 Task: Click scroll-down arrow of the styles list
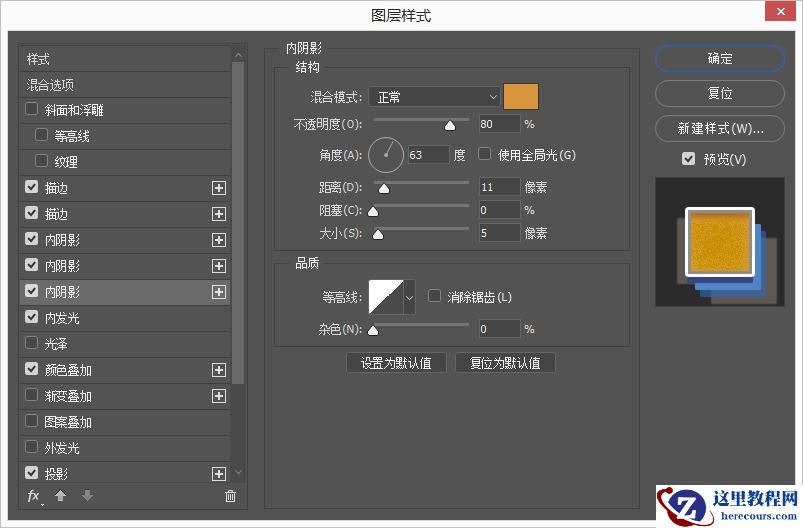click(238, 472)
